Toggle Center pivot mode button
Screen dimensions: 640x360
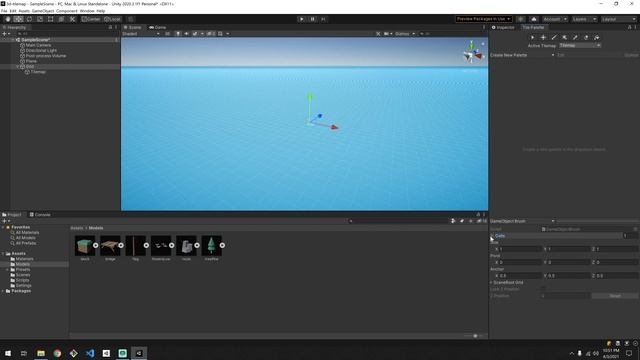coord(91,19)
